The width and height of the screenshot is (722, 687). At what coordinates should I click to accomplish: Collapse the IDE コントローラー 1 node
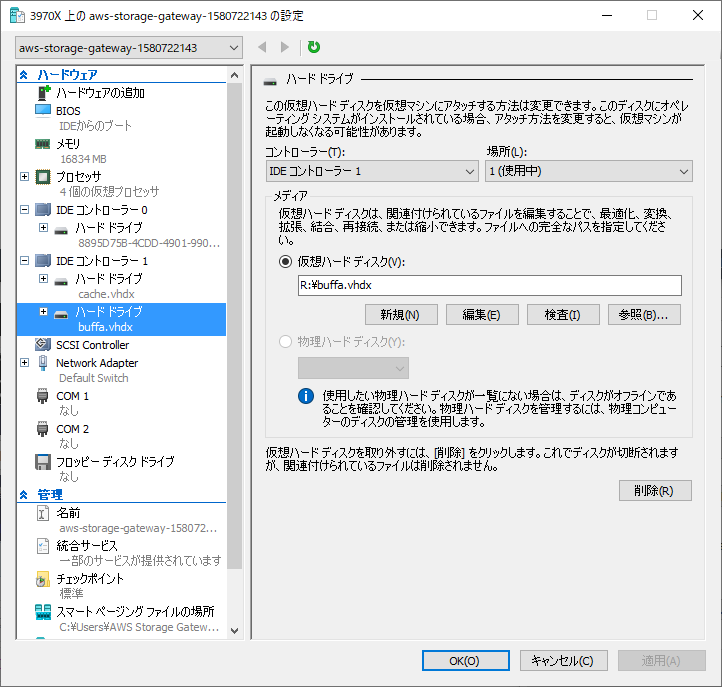(x=24, y=261)
